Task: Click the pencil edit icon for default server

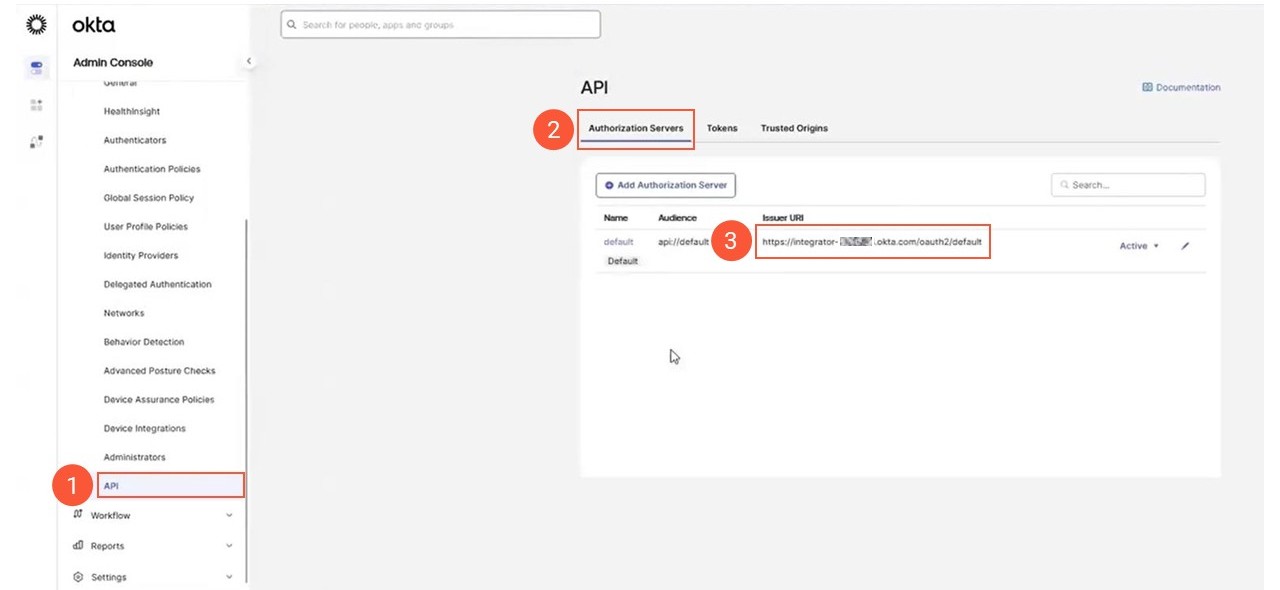Action: tap(1185, 246)
